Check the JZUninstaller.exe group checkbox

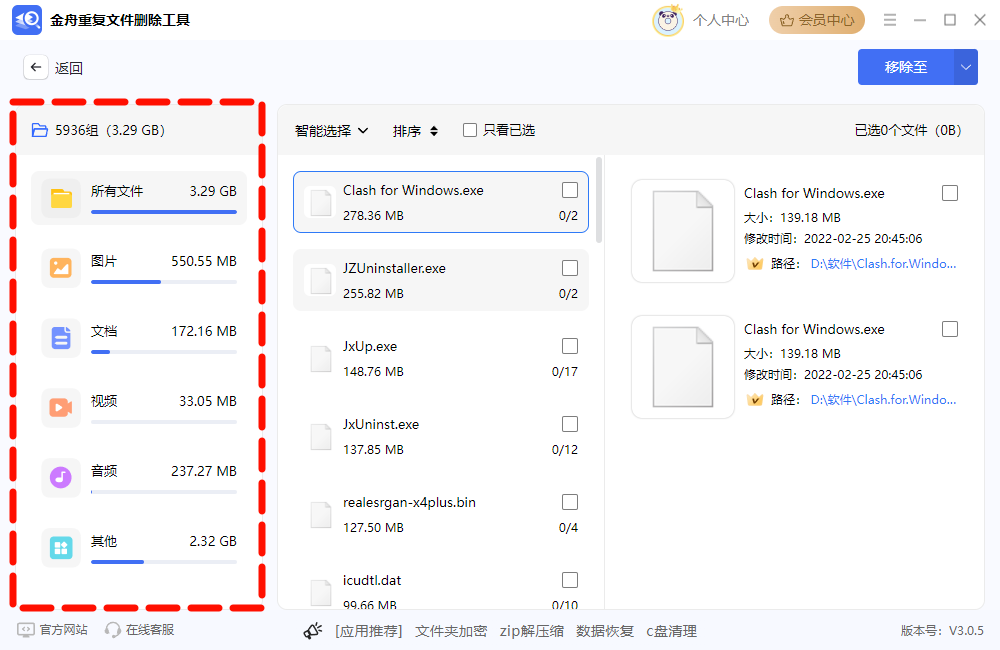(570, 268)
